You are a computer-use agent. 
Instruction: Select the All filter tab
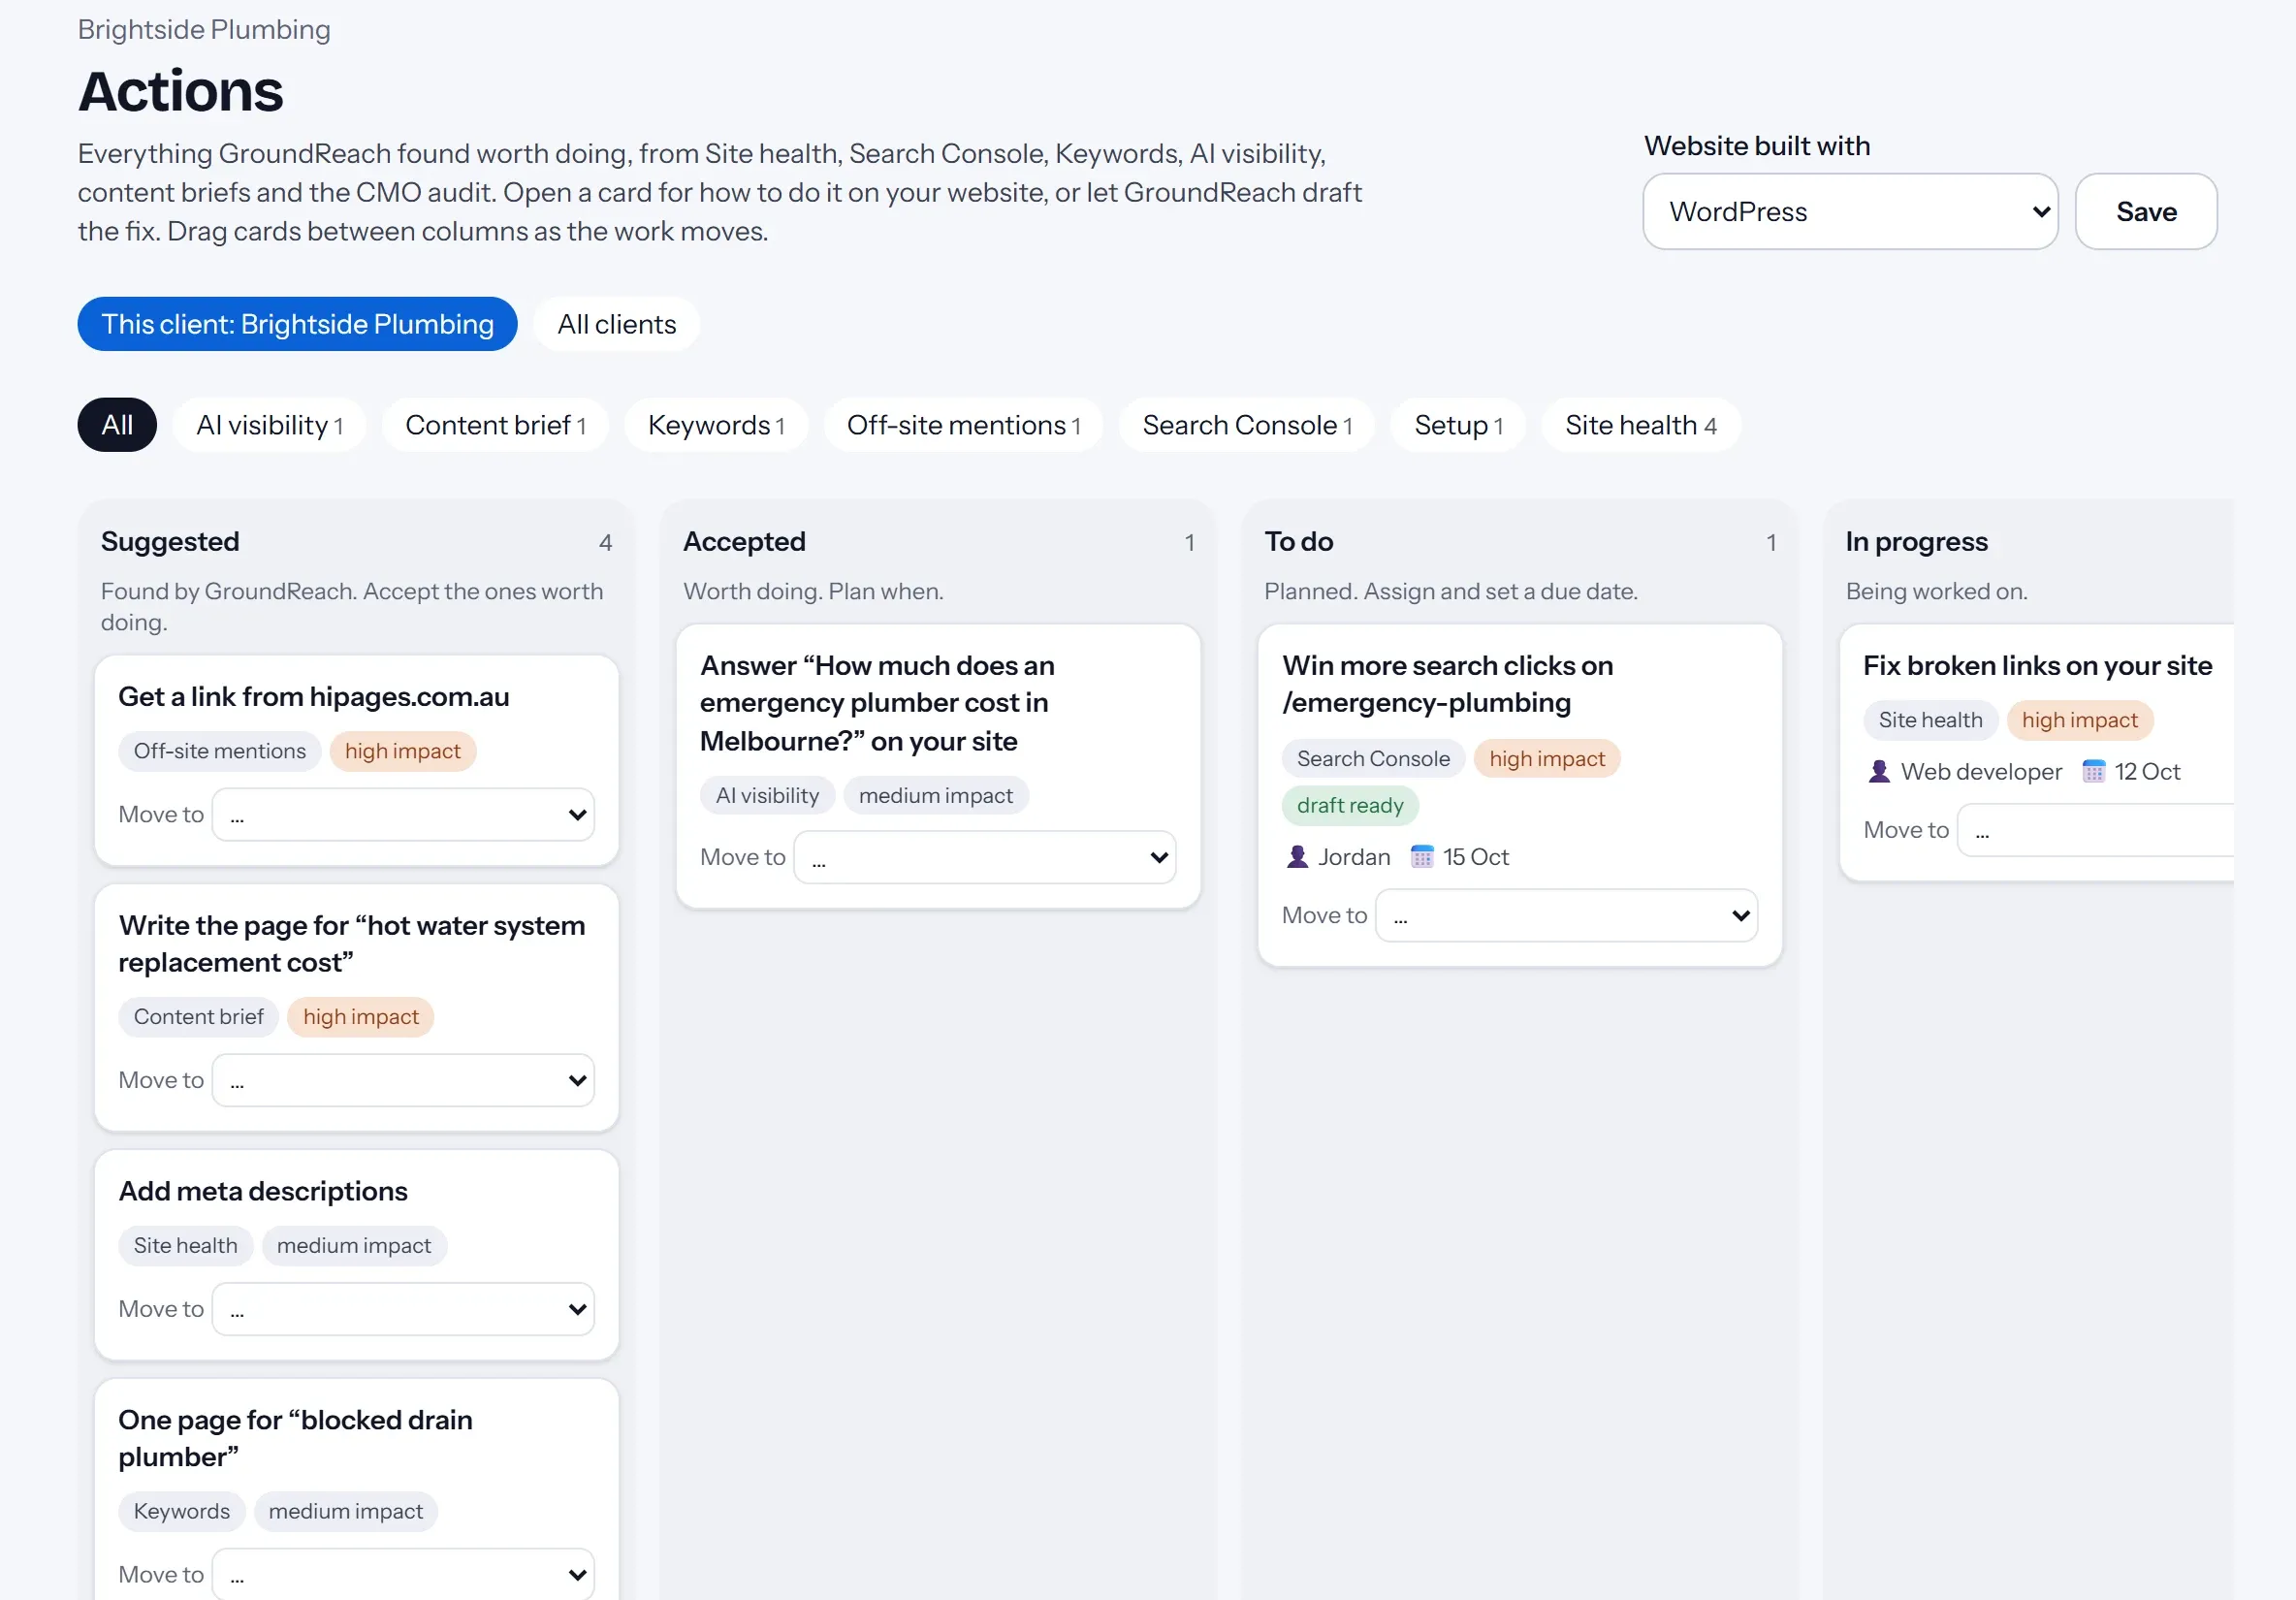click(117, 425)
